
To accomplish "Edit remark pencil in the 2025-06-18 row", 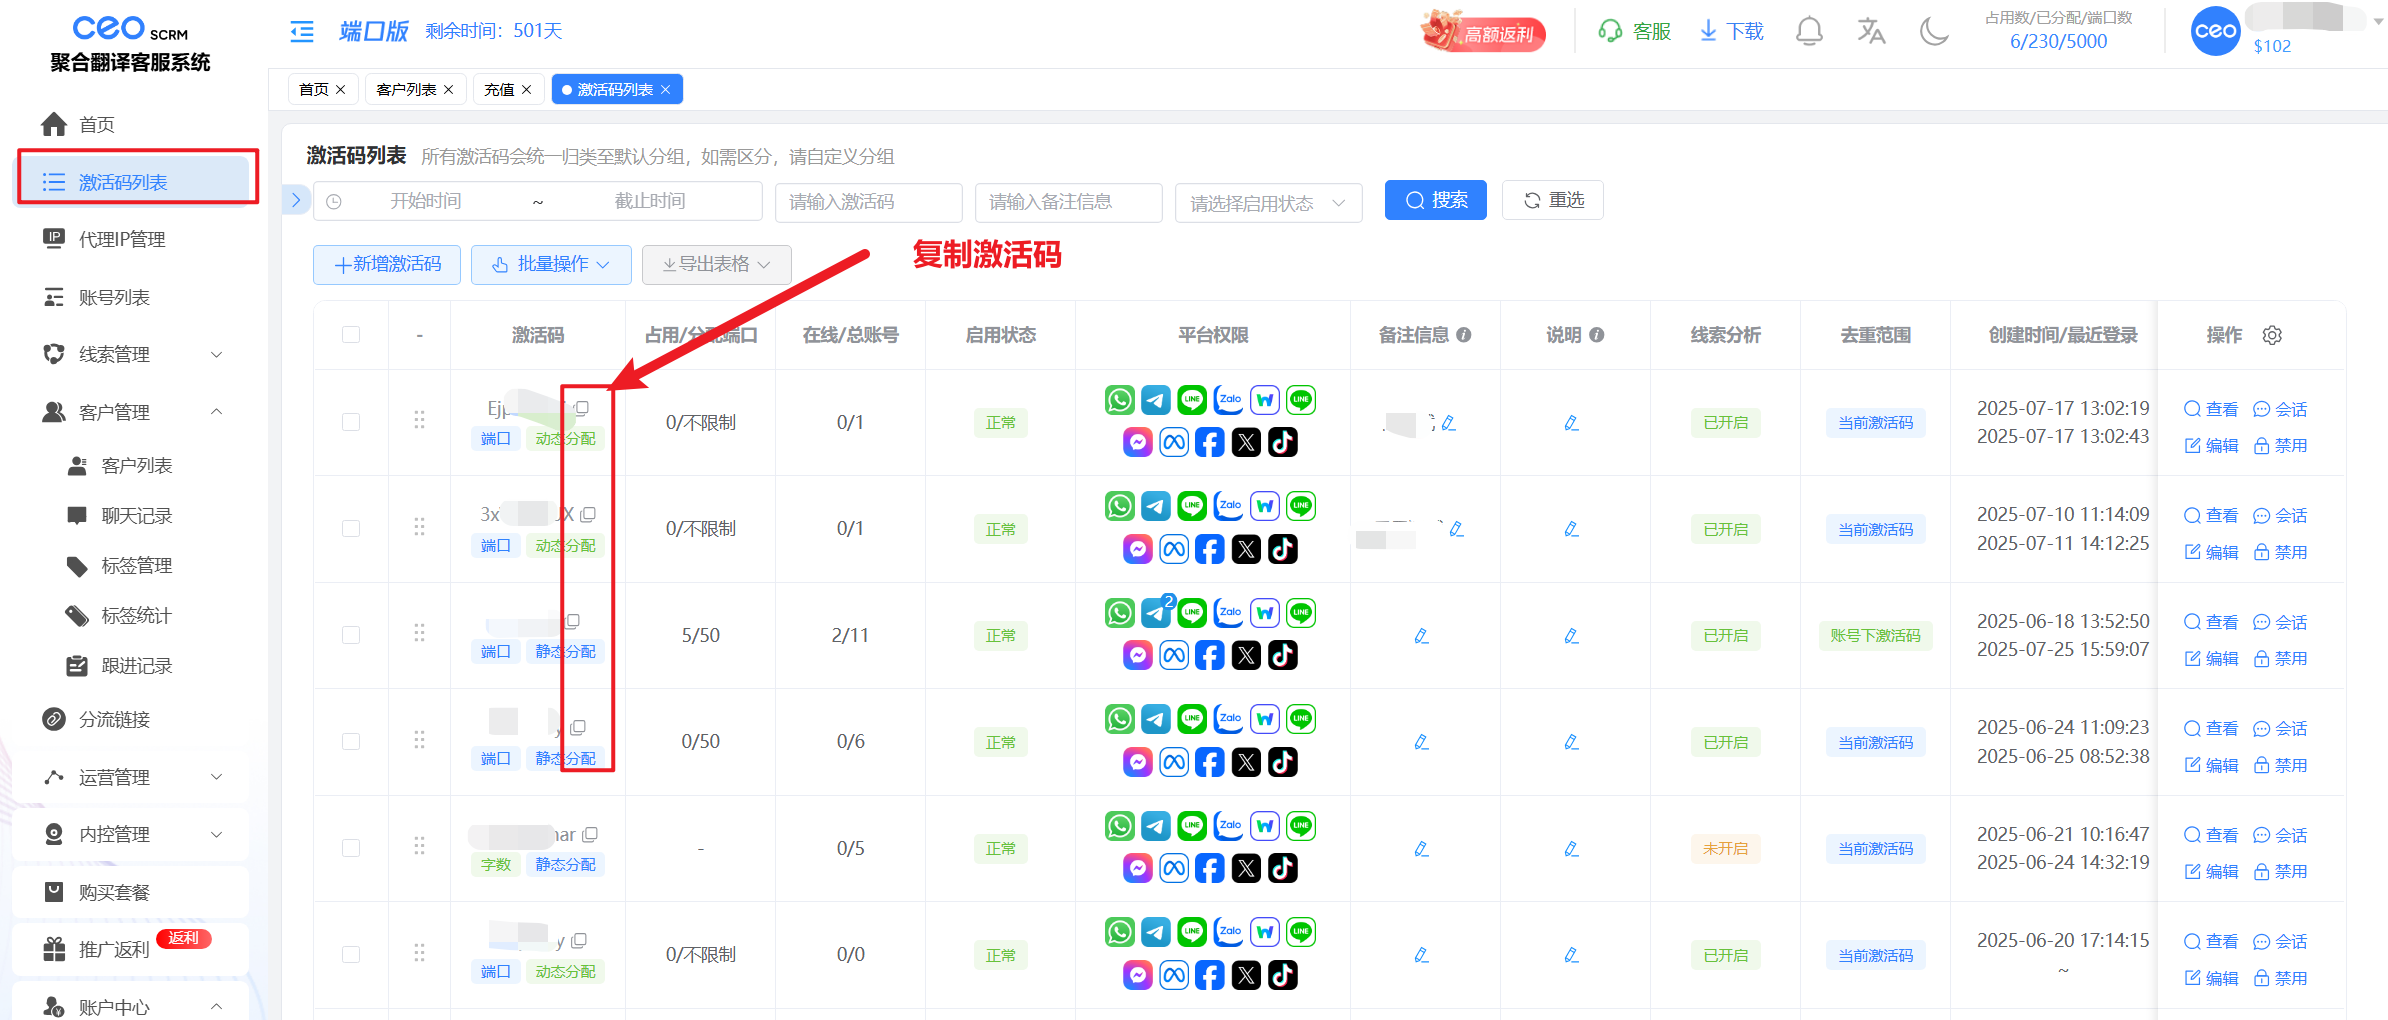I will [1421, 636].
